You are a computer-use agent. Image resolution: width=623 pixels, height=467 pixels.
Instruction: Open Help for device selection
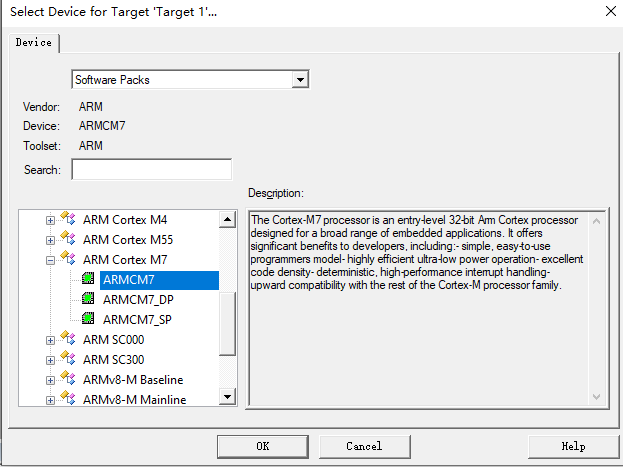(573, 446)
